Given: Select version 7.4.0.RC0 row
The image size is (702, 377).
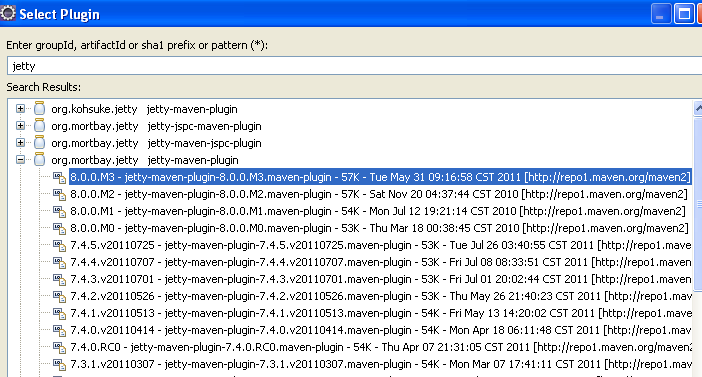Looking at the screenshot, I should pos(381,347).
